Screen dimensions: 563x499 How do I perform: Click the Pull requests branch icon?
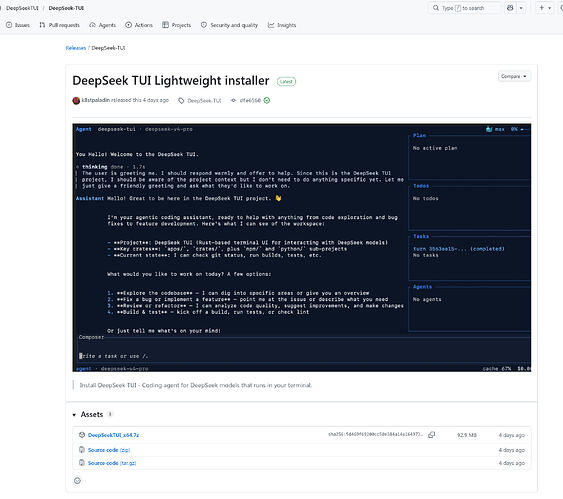42,25
